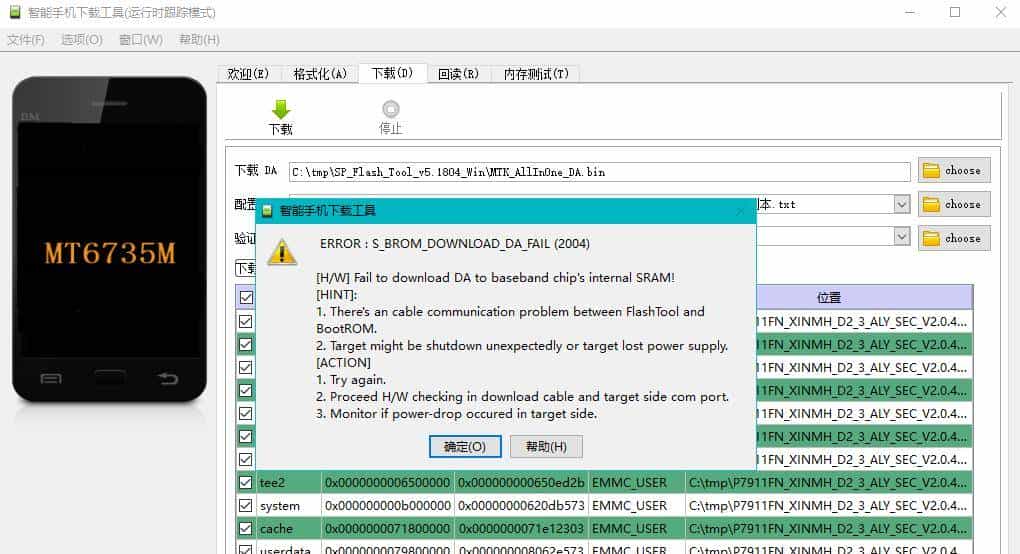
Task: Toggle the header select-all checkbox
Action: [246, 298]
